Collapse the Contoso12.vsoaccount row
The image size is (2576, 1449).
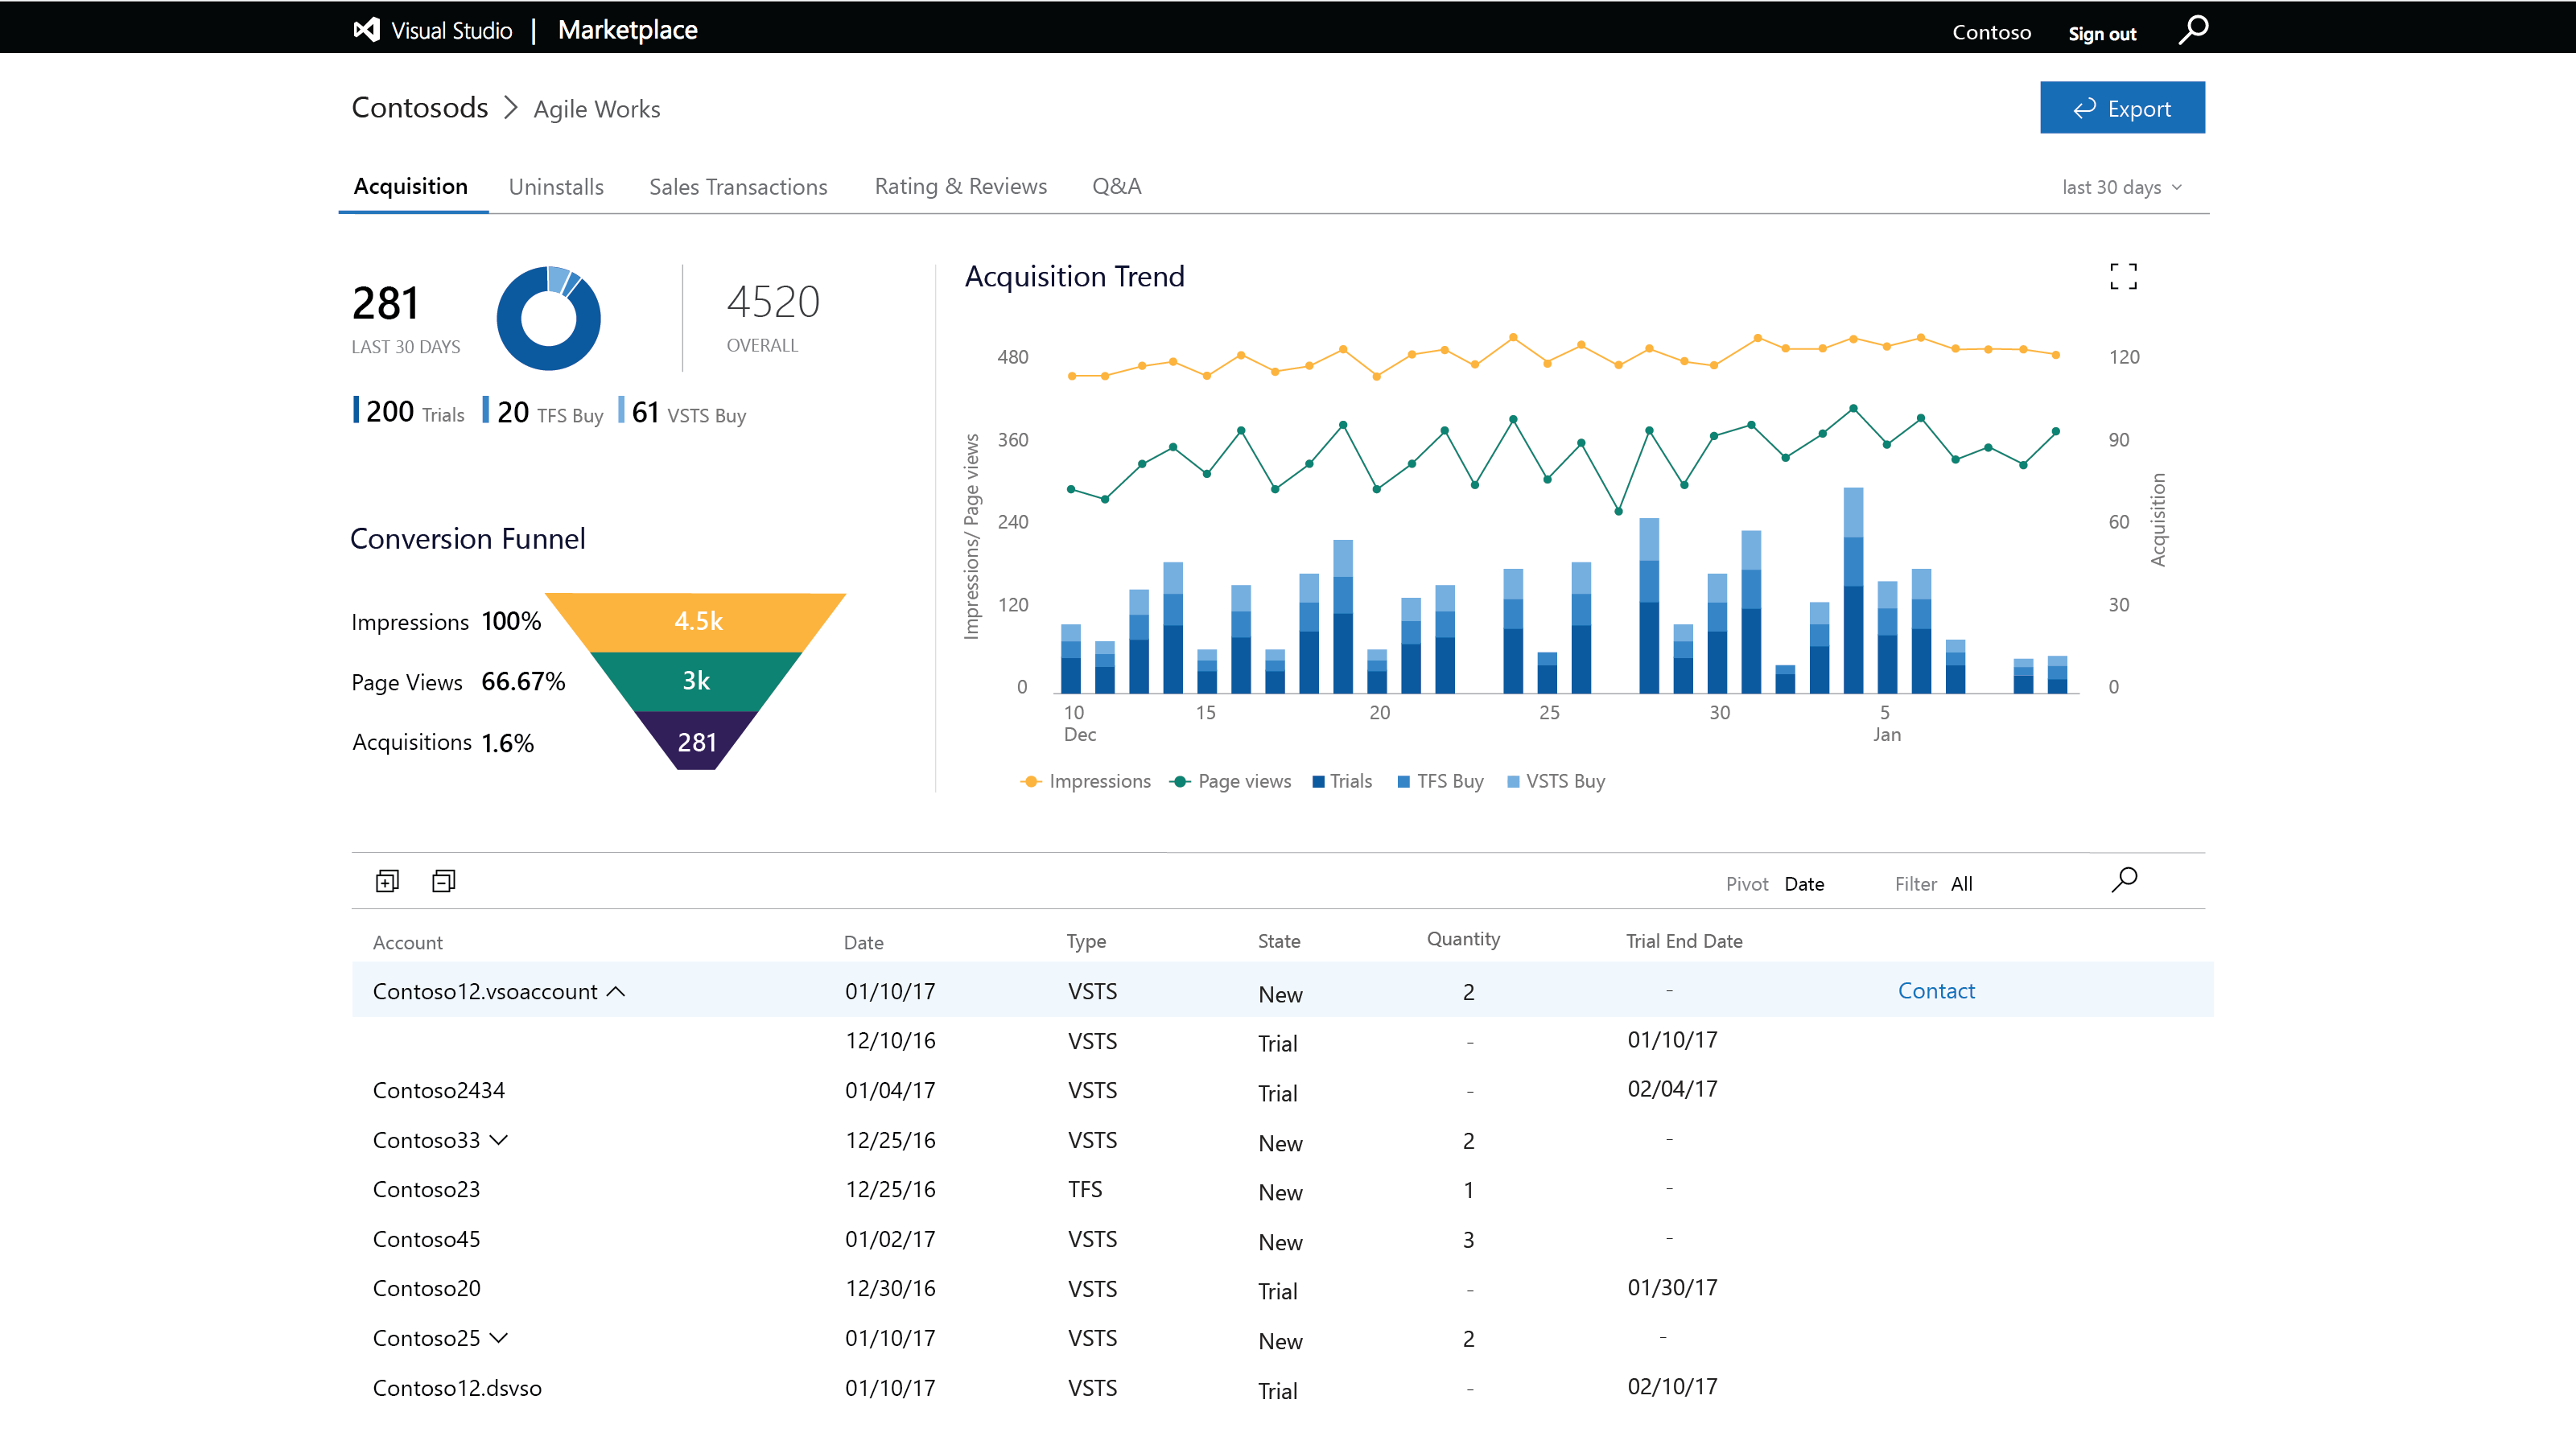pos(616,991)
